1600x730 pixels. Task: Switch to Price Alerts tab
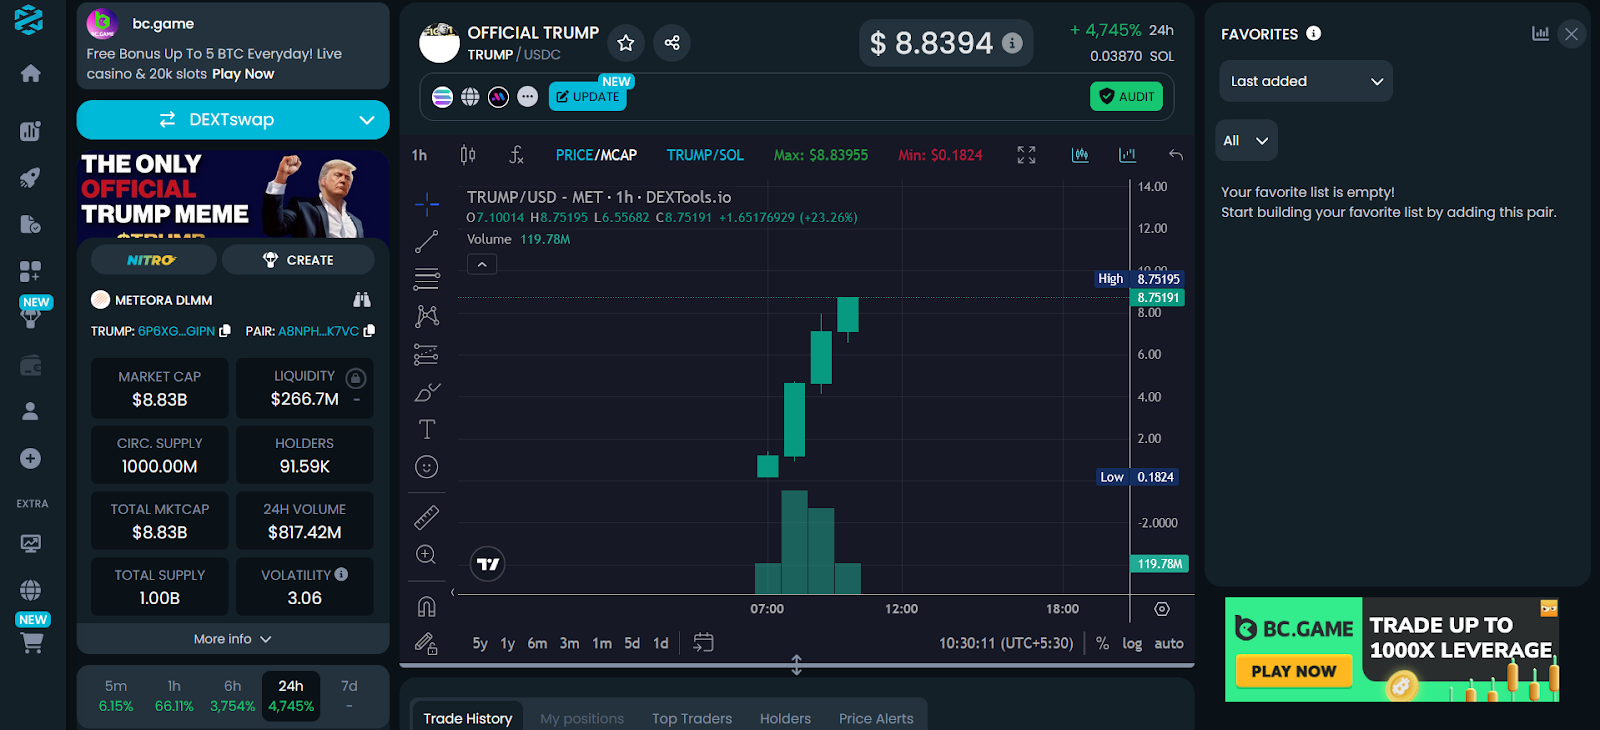tap(876, 718)
